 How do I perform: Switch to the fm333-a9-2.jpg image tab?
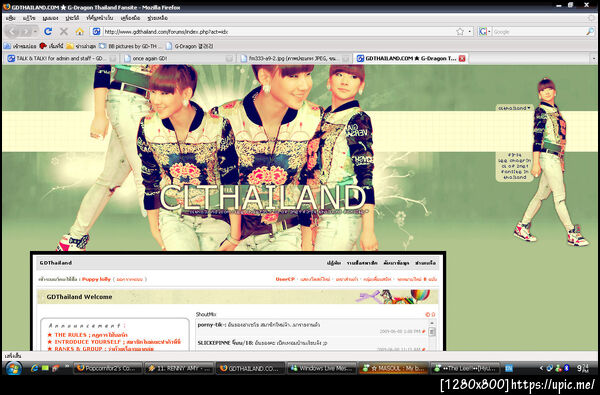coord(294,59)
